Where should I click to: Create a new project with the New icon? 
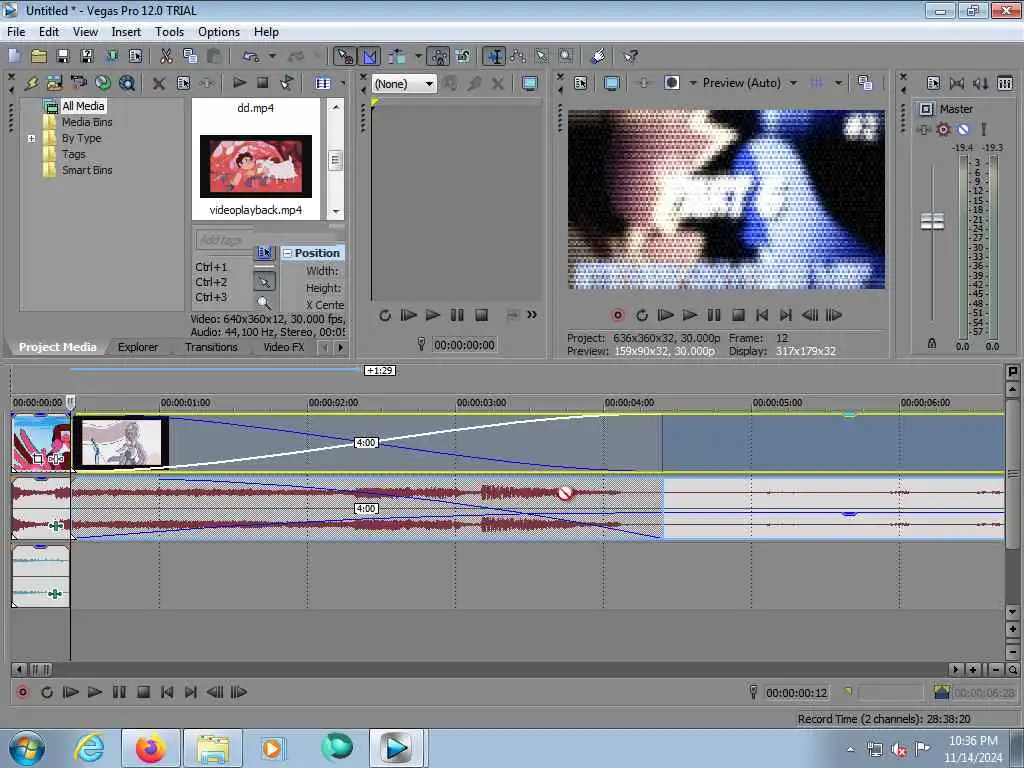point(14,56)
